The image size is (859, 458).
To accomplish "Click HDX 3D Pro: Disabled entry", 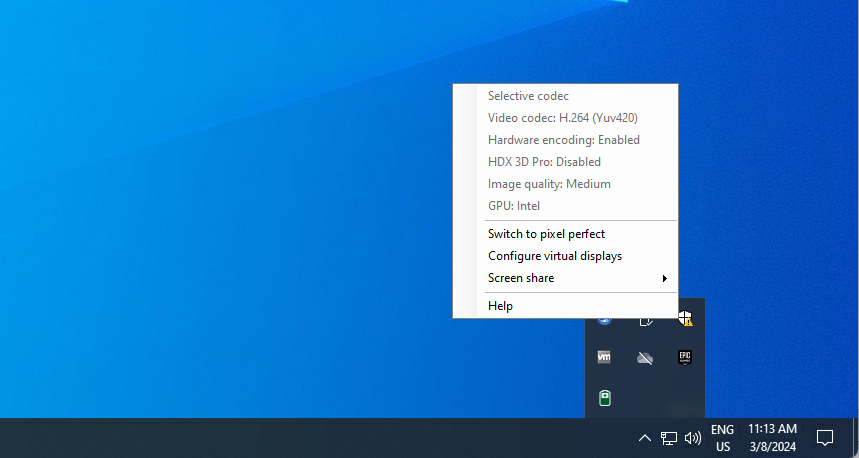I will [x=544, y=162].
